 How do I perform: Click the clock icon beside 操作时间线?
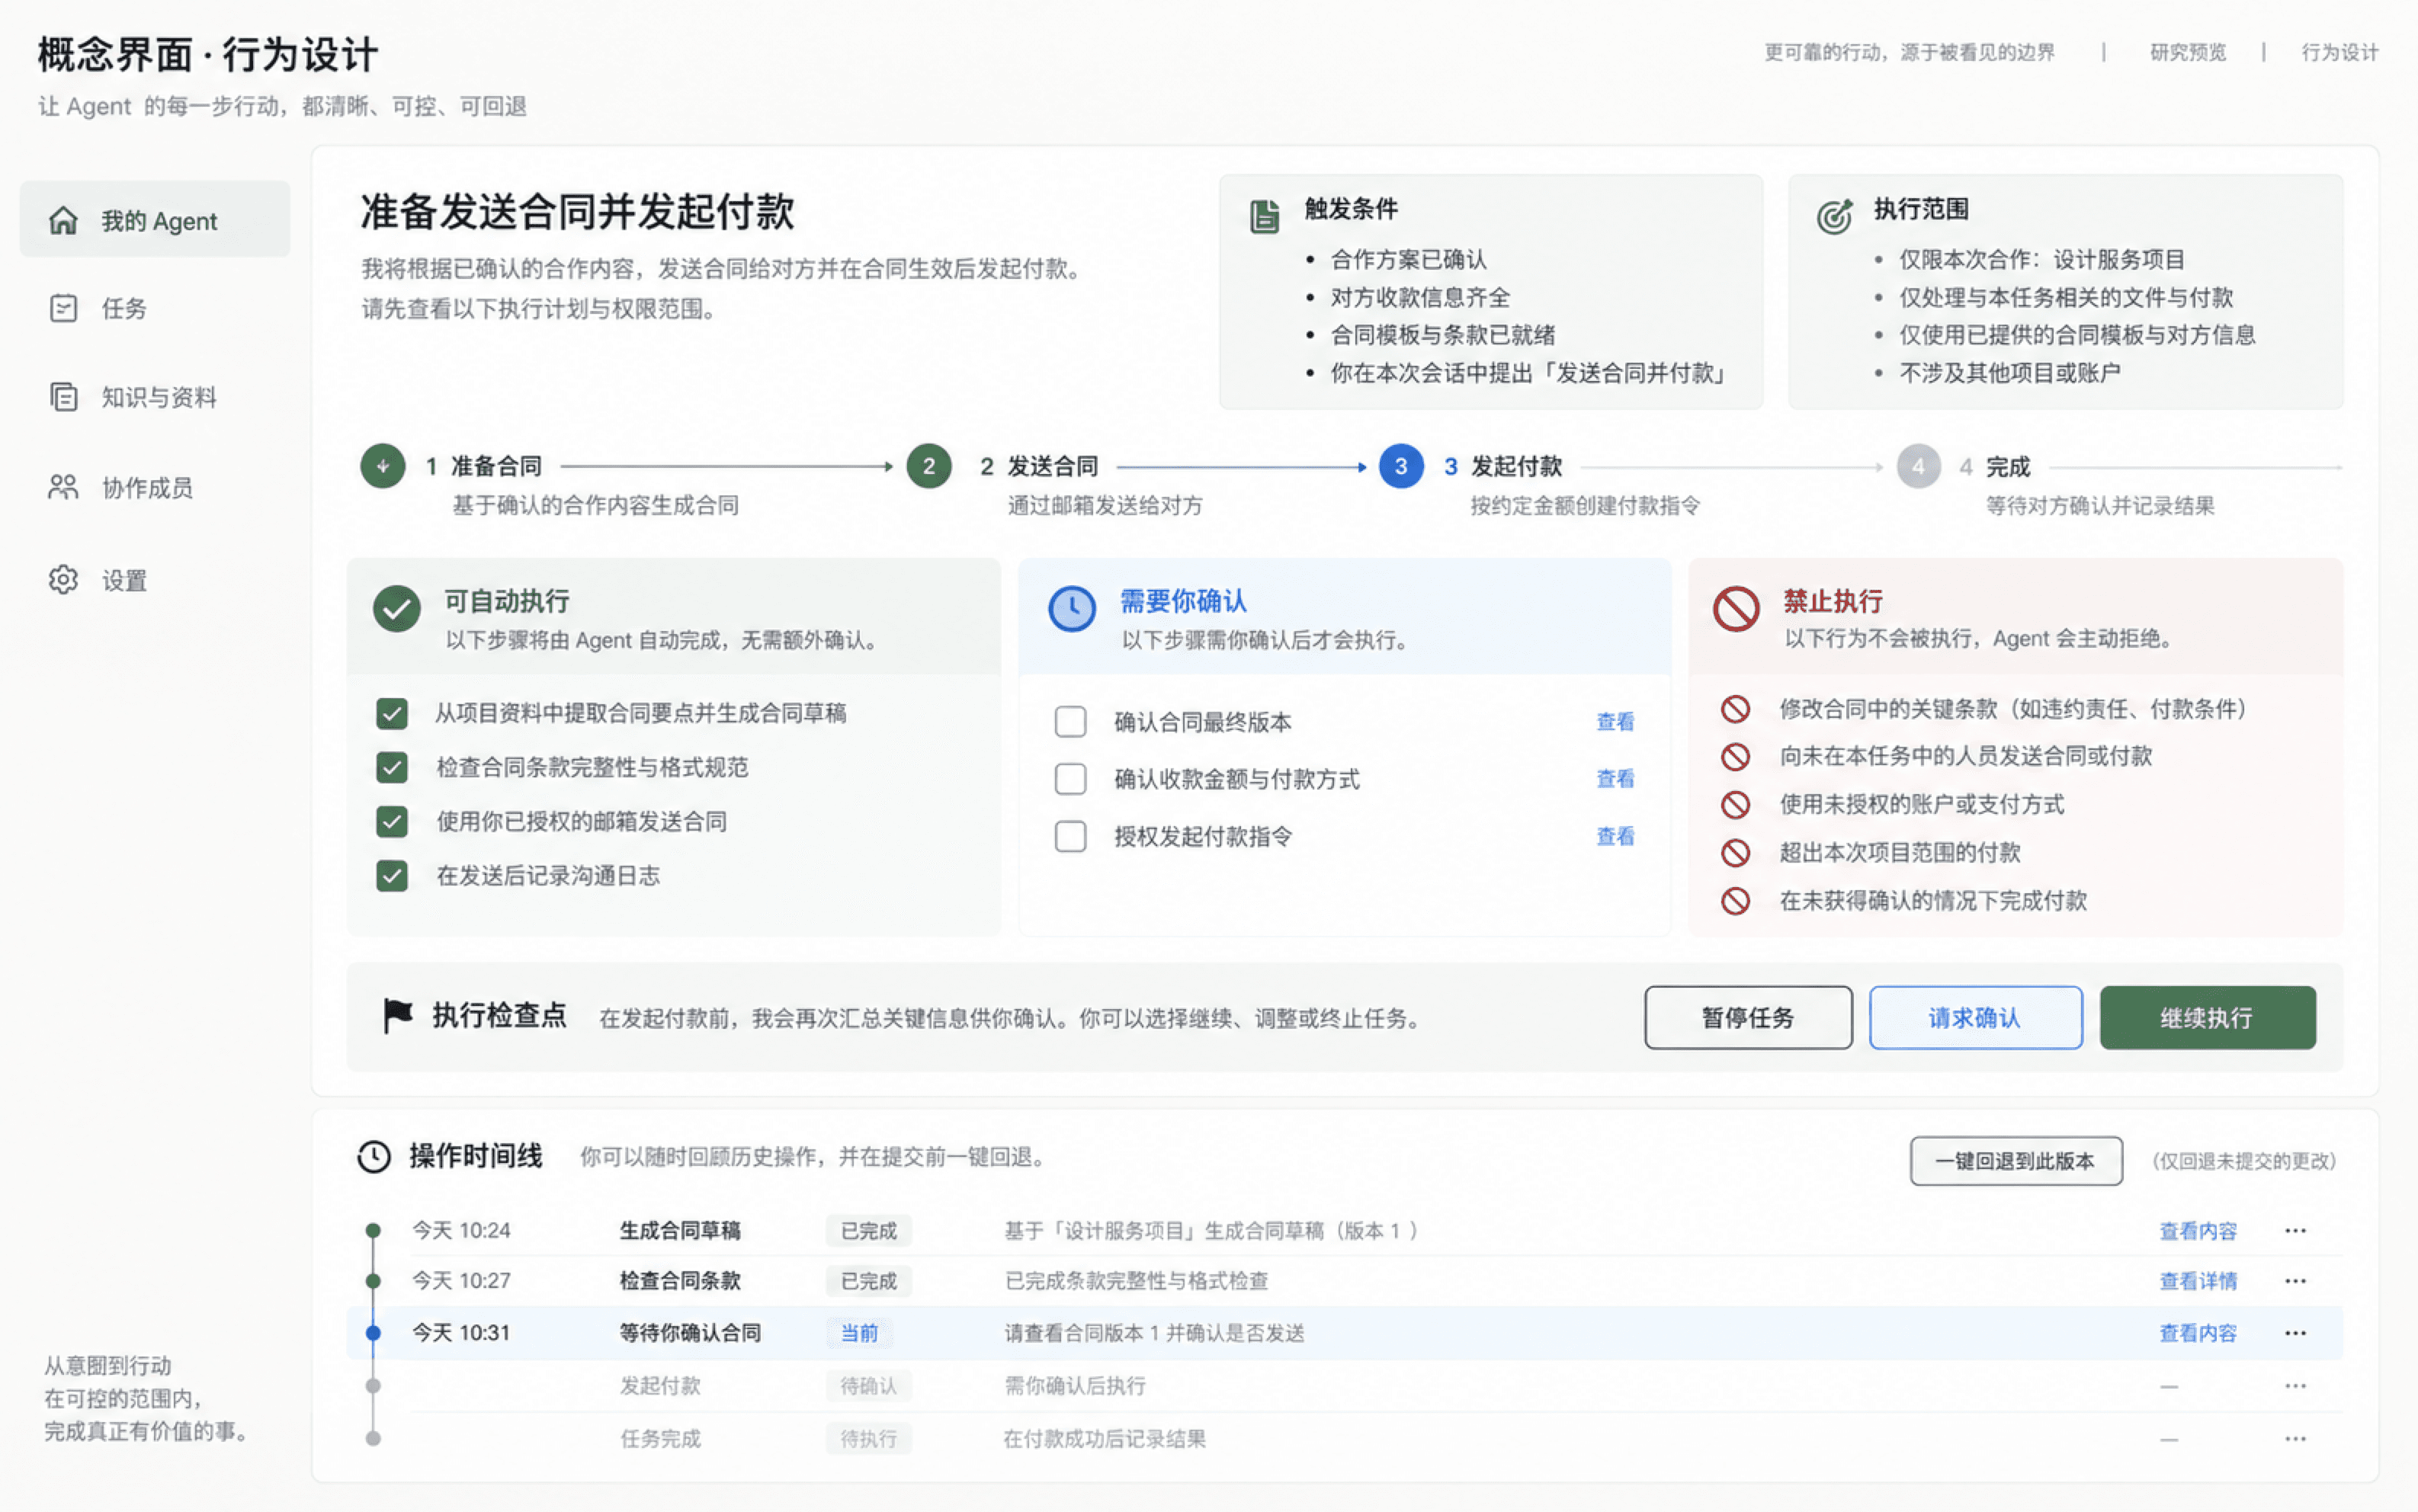point(374,1157)
